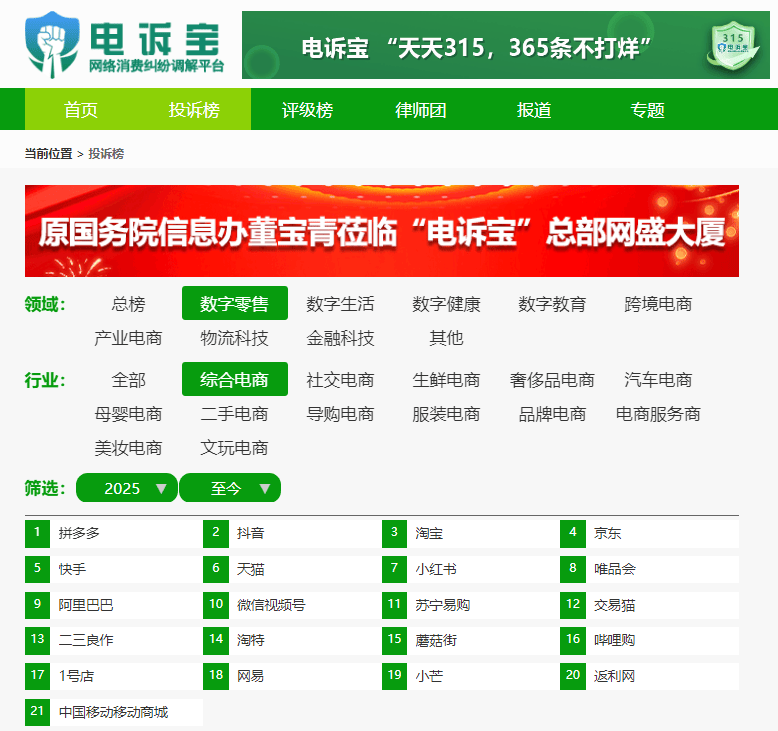The image size is (778, 731).
Task: Open rank 19 小芒 entry
Action: point(471,676)
